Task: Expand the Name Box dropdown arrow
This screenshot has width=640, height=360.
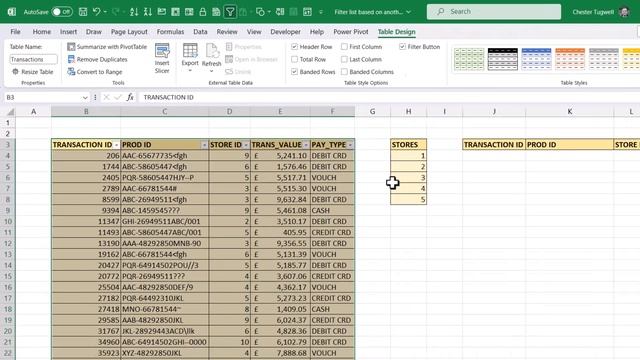Action: click(x=85, y=98)
